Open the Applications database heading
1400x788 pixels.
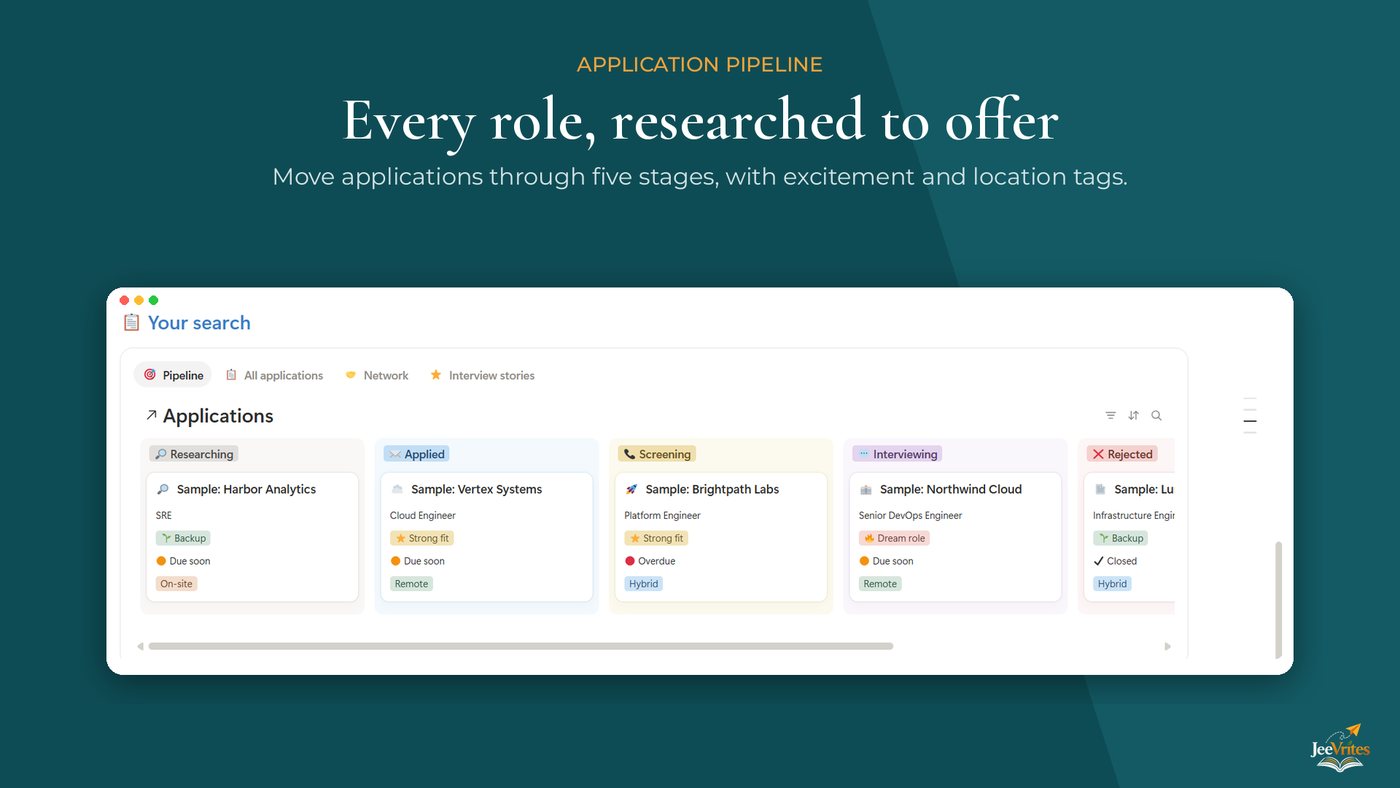(218, 416)
